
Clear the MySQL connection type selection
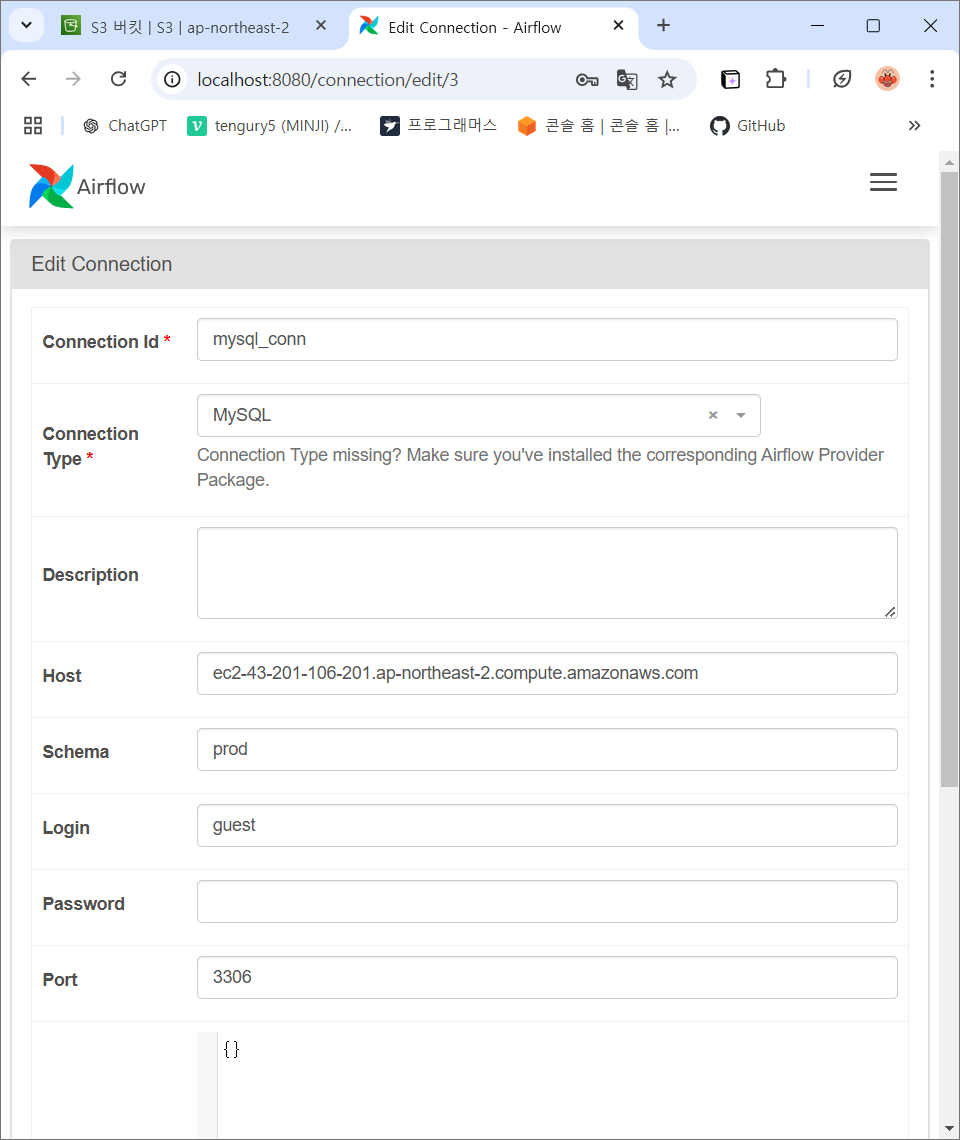tap(713, 415)
